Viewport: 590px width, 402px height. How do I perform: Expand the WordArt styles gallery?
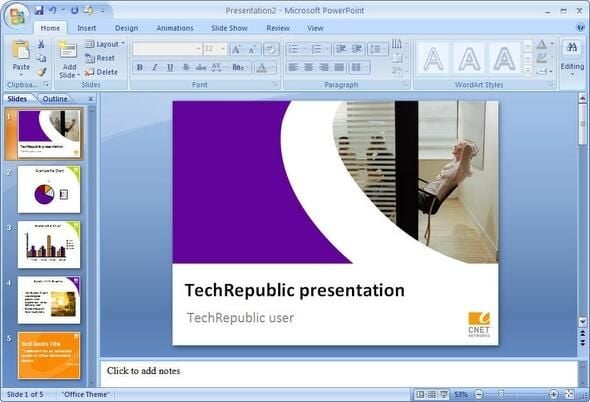tap(528, 70)
